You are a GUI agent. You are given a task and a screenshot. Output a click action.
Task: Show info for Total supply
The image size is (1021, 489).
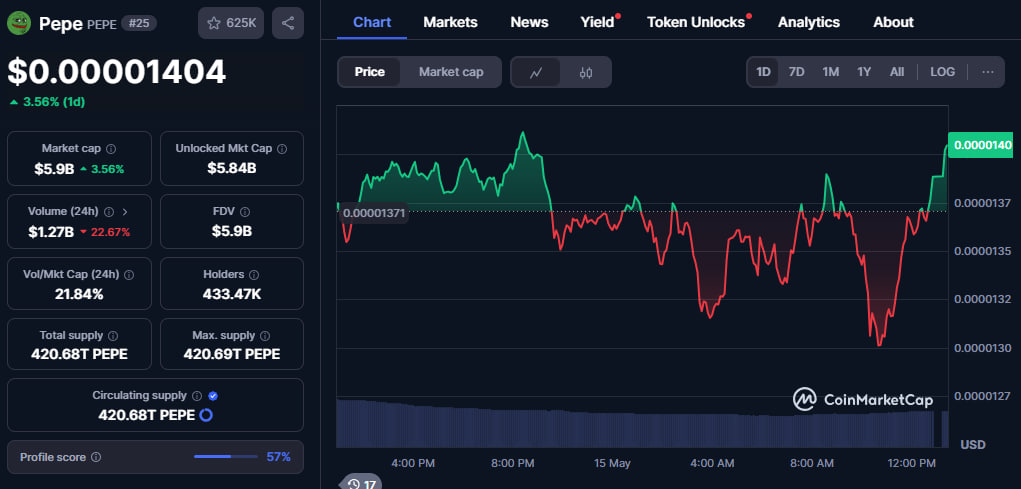113,336
